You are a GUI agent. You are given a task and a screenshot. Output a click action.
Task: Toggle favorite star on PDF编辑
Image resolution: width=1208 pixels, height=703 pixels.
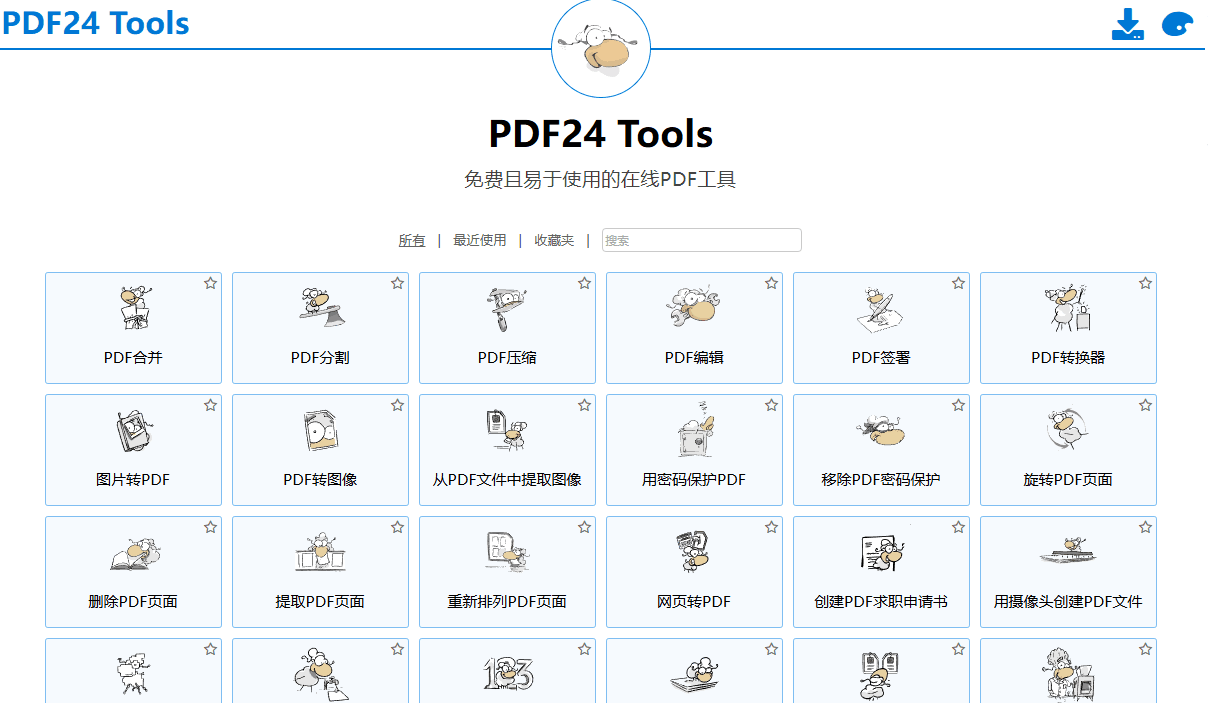tap(771, 283)
